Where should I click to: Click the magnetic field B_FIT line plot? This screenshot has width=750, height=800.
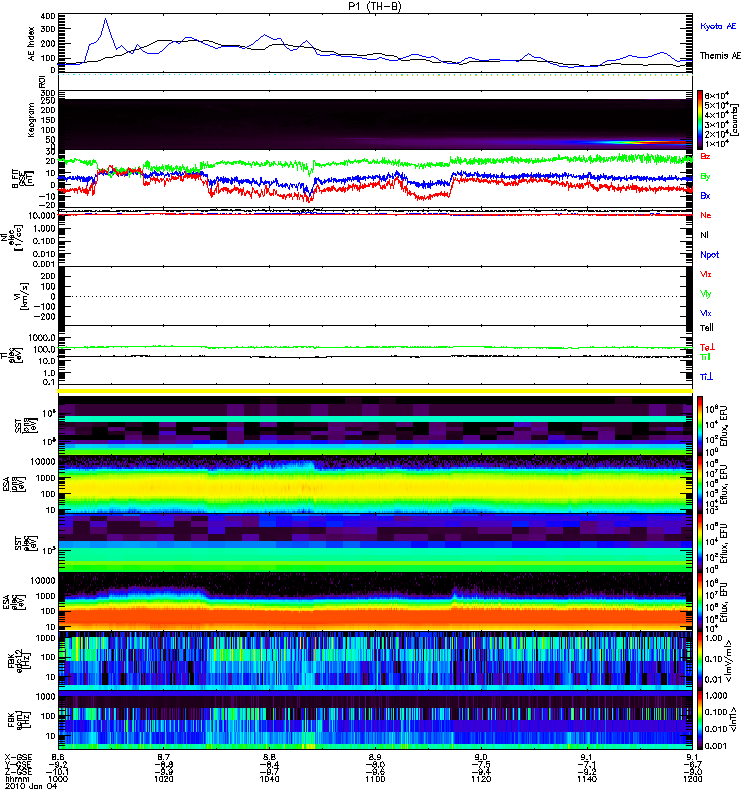point(375,180)
